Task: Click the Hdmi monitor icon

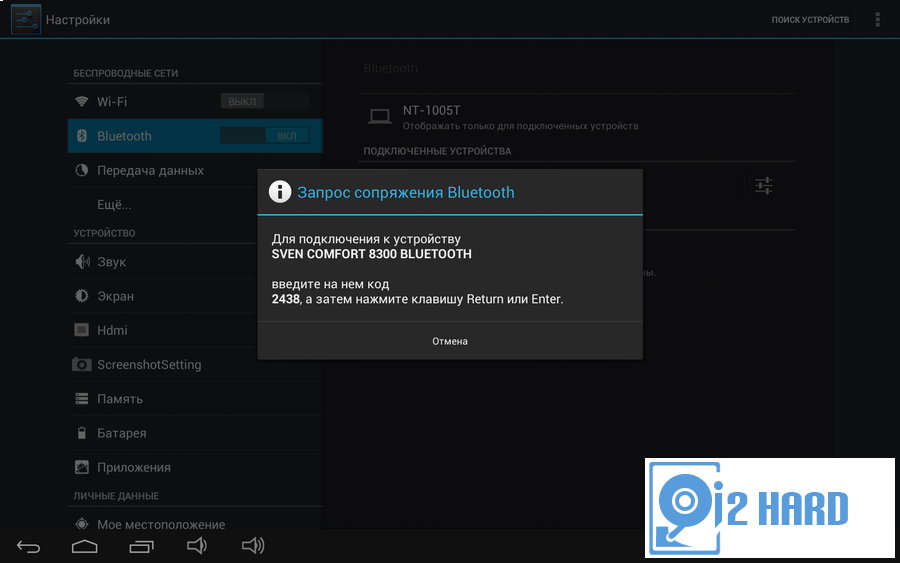Action: pos(82,330)
